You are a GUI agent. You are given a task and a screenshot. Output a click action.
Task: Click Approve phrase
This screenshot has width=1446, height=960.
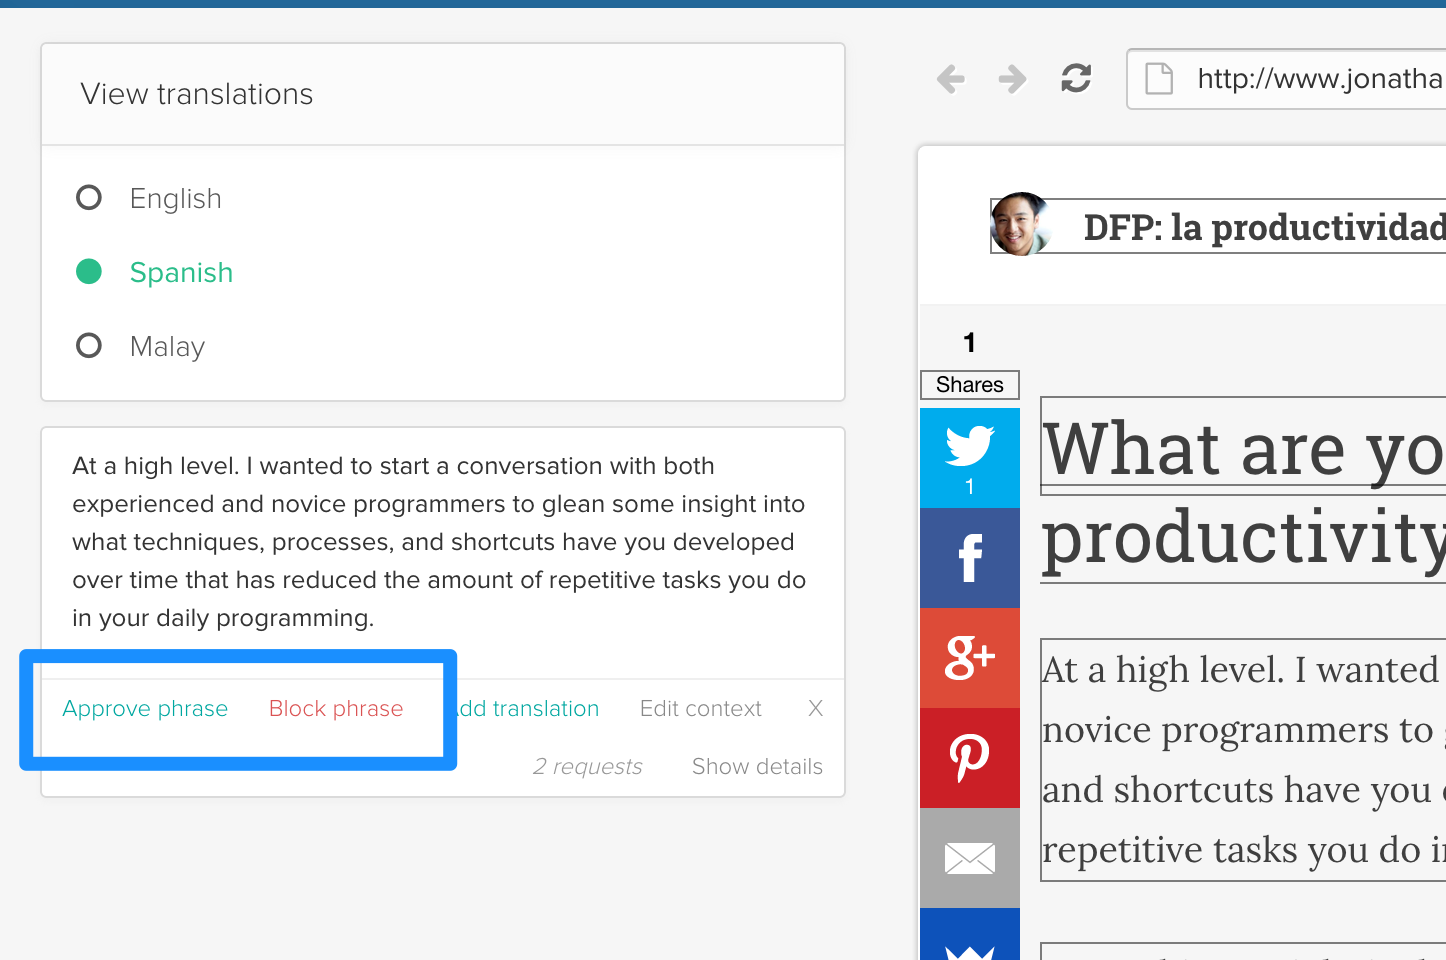tap(145, 708)
